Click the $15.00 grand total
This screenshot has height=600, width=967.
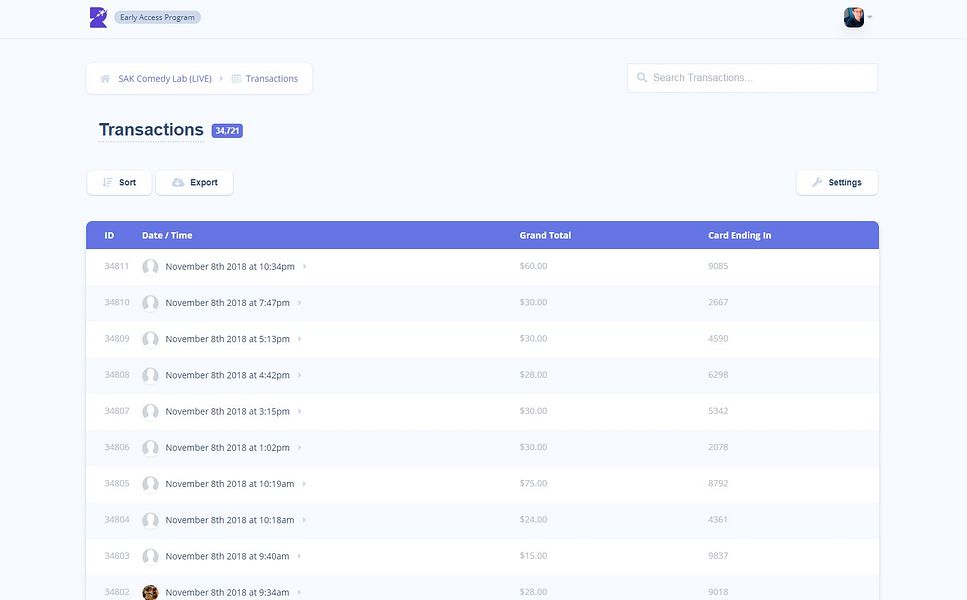pyautogui.click(x=533, y=556)
